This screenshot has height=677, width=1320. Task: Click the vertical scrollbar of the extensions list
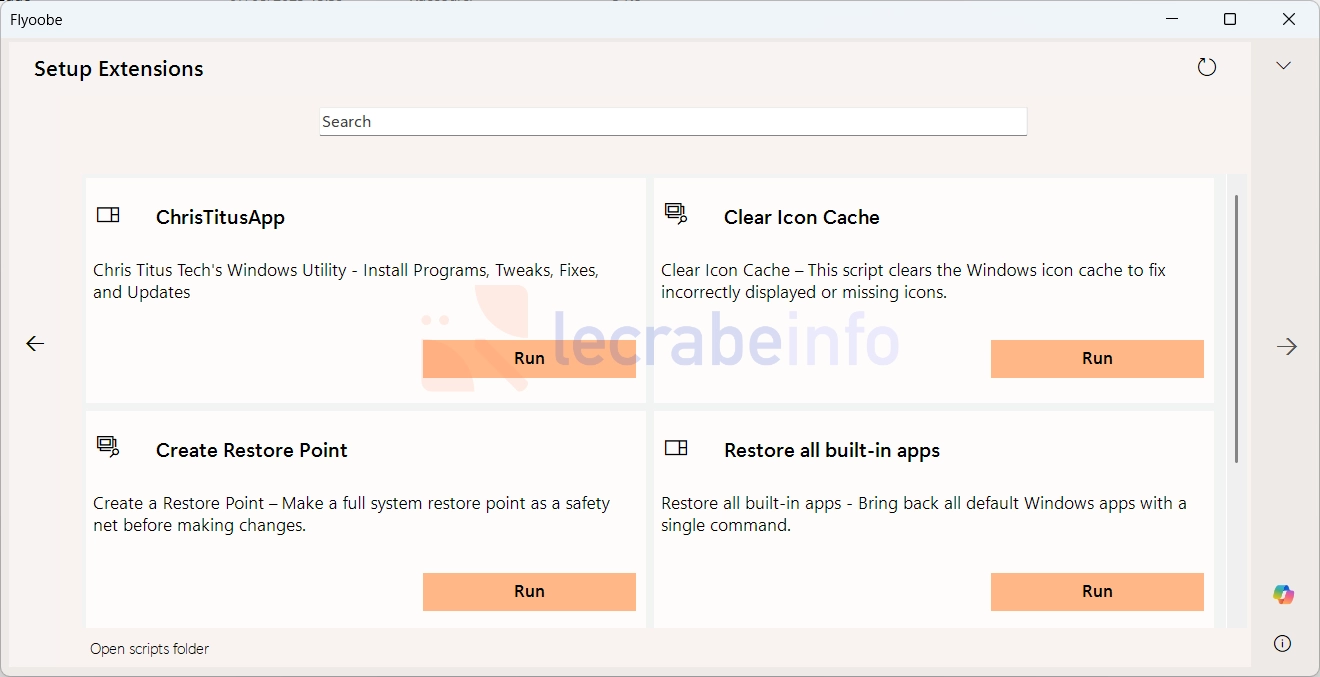[1237, 329]
